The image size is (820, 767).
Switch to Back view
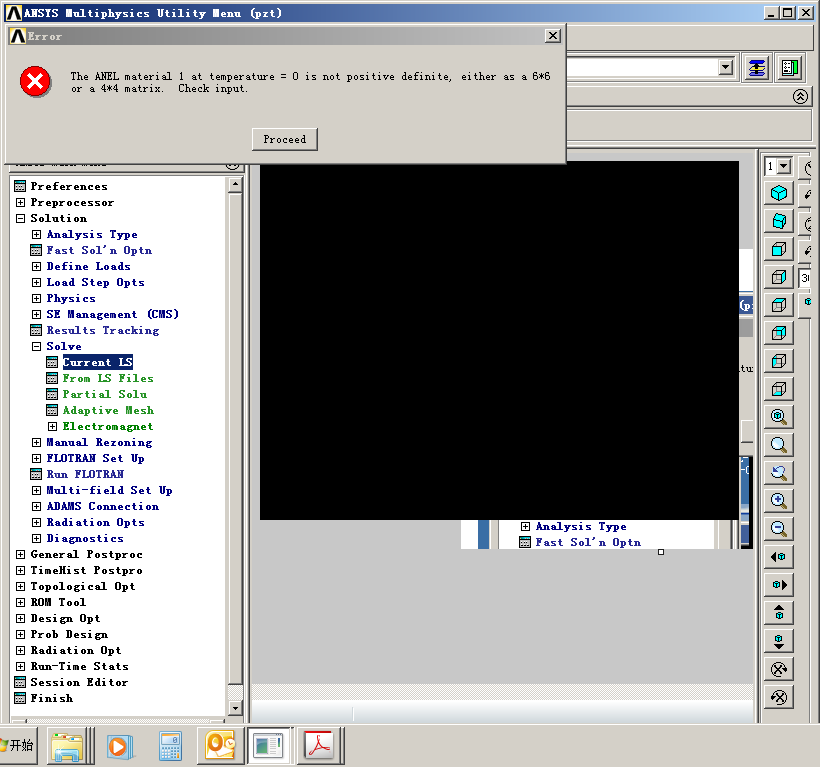[779, 333]
